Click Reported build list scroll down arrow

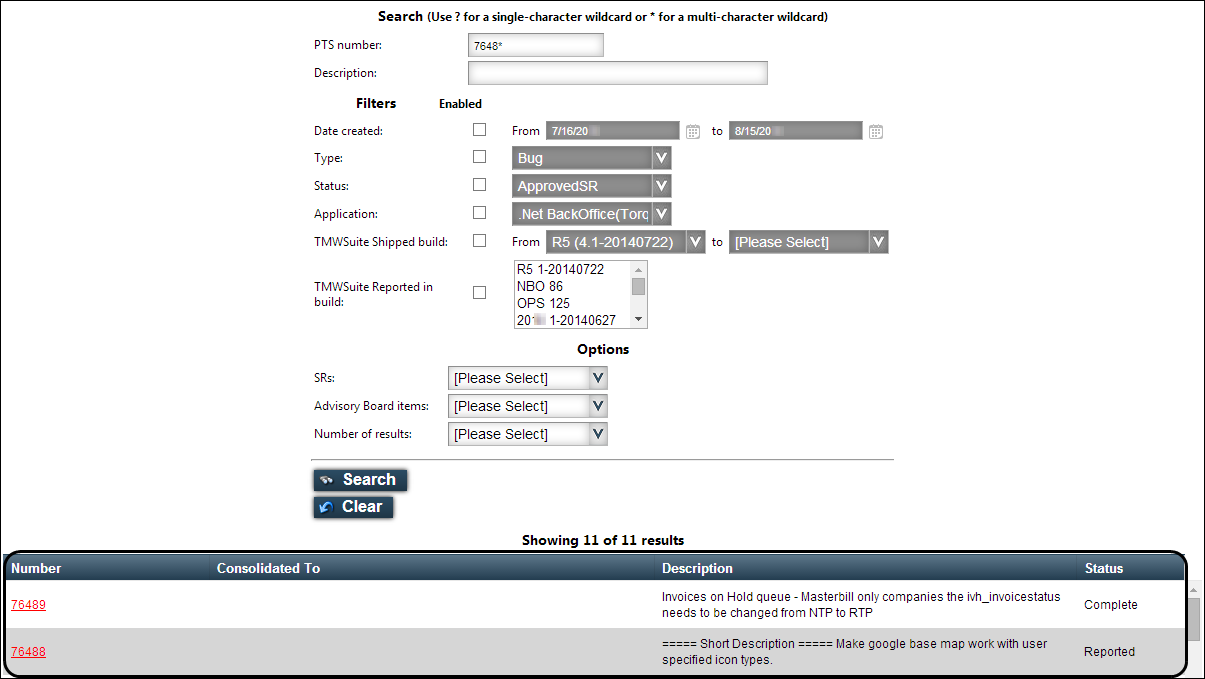point(639,320)
